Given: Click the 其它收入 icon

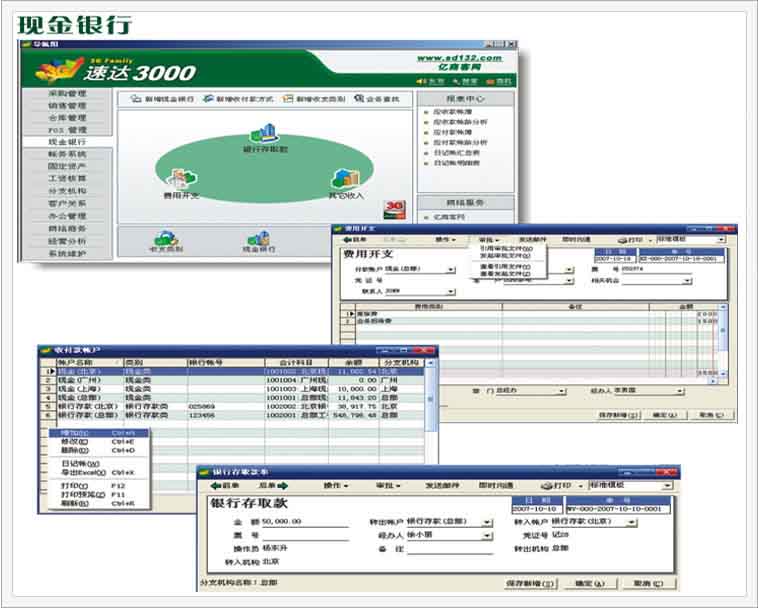Looking at the screenshot, I should (345, 179).
